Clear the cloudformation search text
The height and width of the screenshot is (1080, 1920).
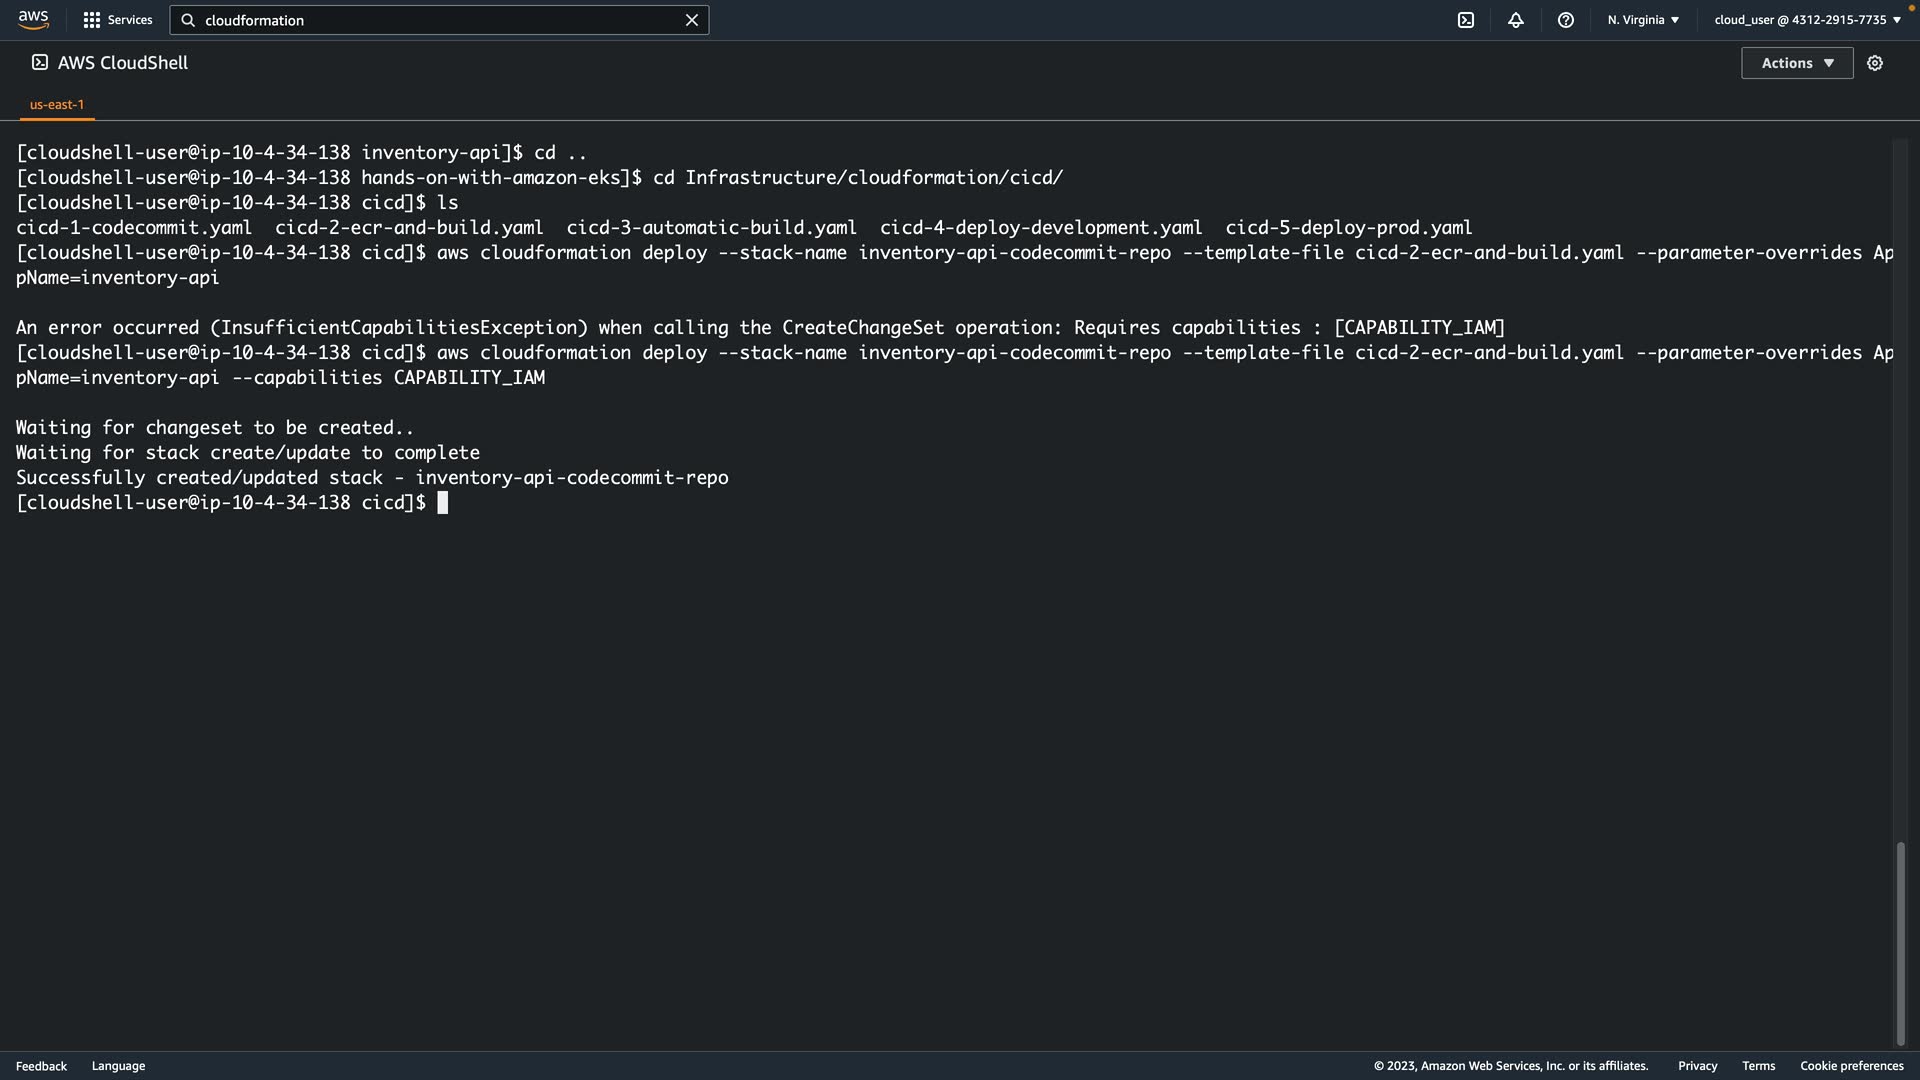[x=691, y=20]
